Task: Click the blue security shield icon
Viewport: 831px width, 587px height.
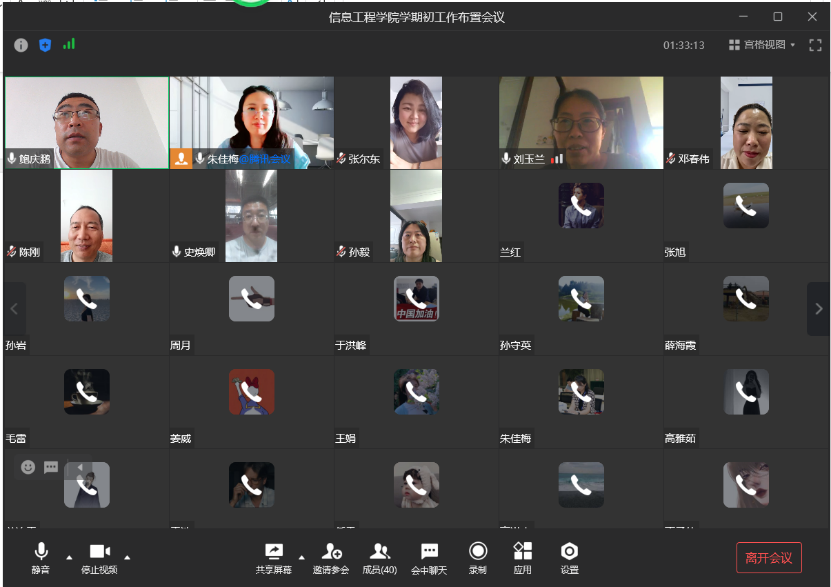Action: click(45, 45)
